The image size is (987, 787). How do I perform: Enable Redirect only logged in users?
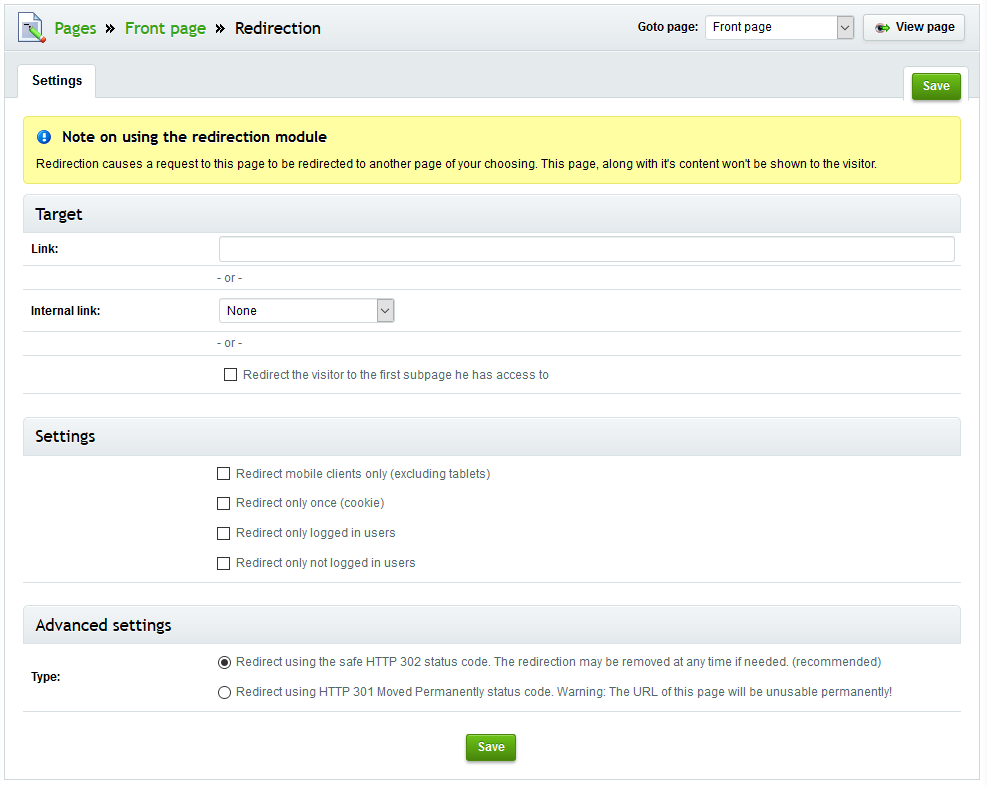(x=223, y=533)
